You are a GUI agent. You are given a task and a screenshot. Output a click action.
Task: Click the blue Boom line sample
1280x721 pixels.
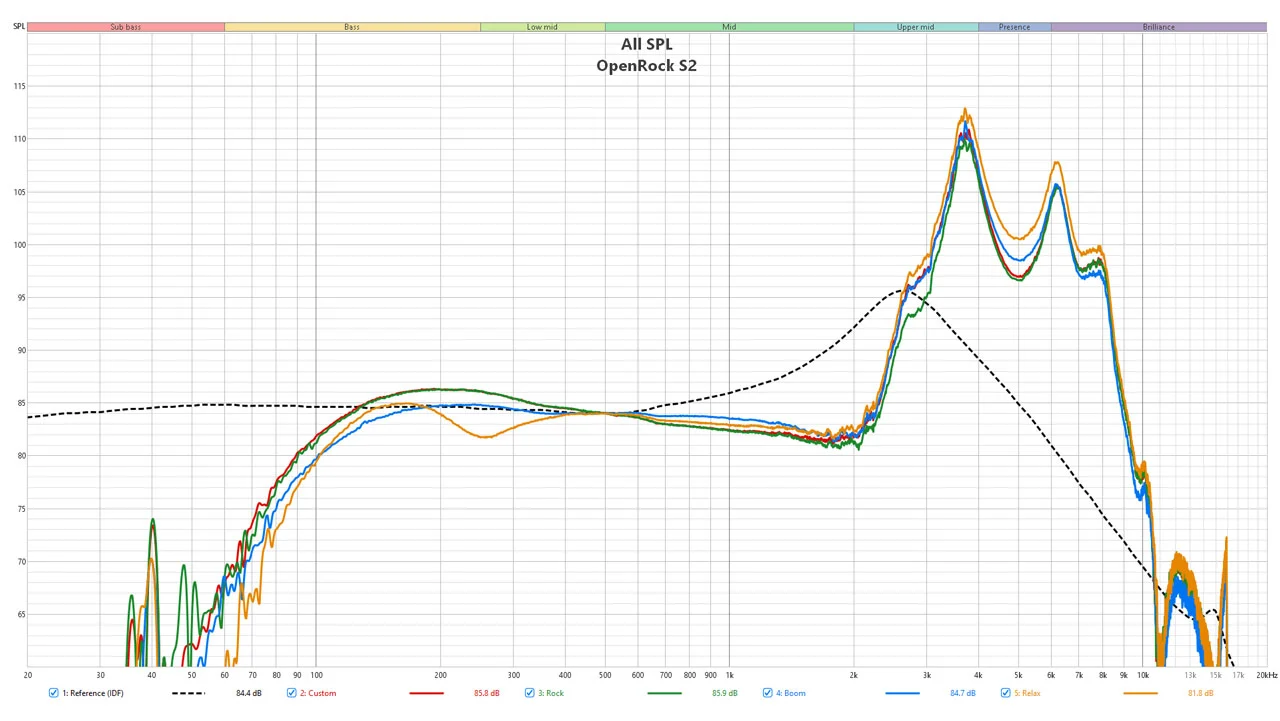tap(902, 693)
